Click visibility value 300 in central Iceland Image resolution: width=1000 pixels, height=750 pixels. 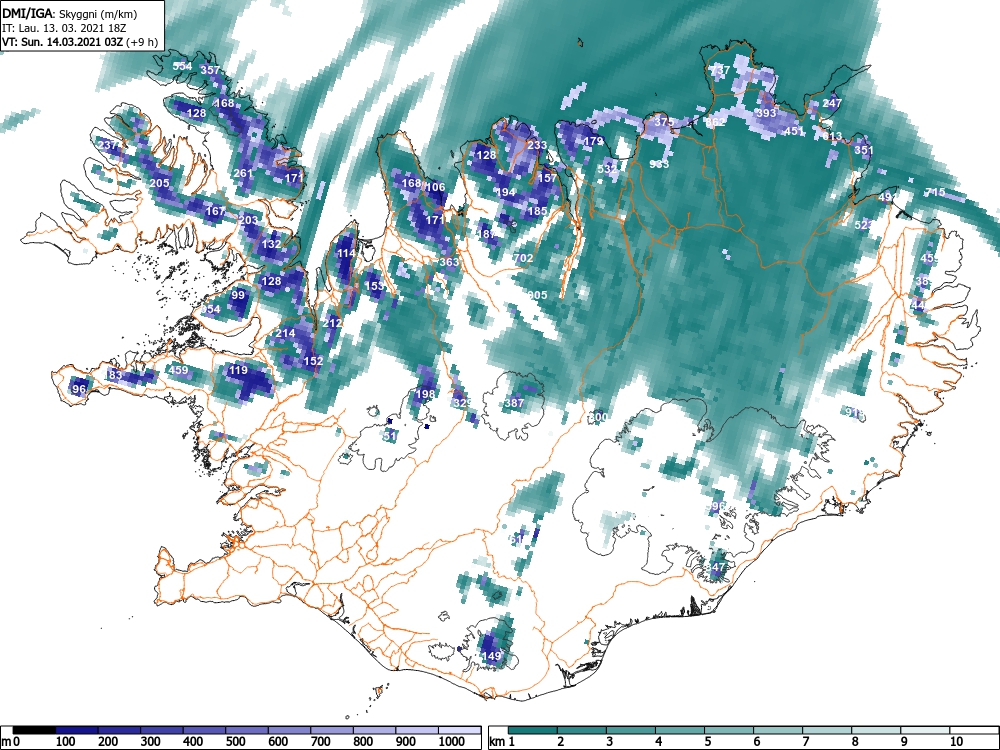(x=598, y=417)
